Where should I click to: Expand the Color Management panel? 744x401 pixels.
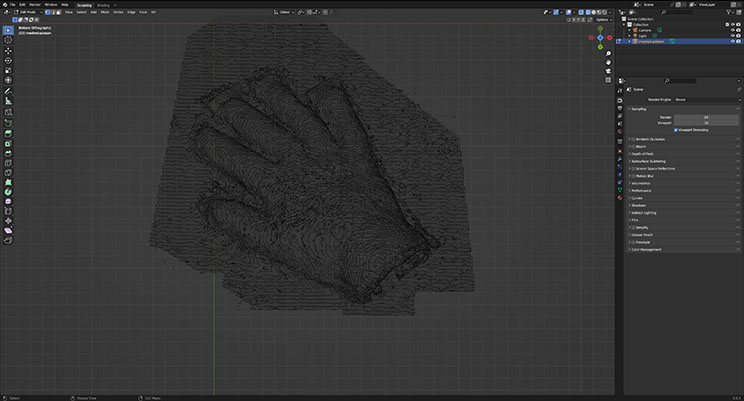[x=648, y=249]
